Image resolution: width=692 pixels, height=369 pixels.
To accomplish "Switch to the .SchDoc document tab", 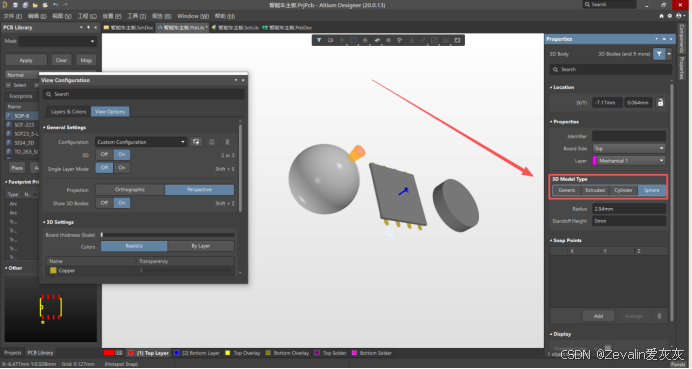I will [129, 27].
